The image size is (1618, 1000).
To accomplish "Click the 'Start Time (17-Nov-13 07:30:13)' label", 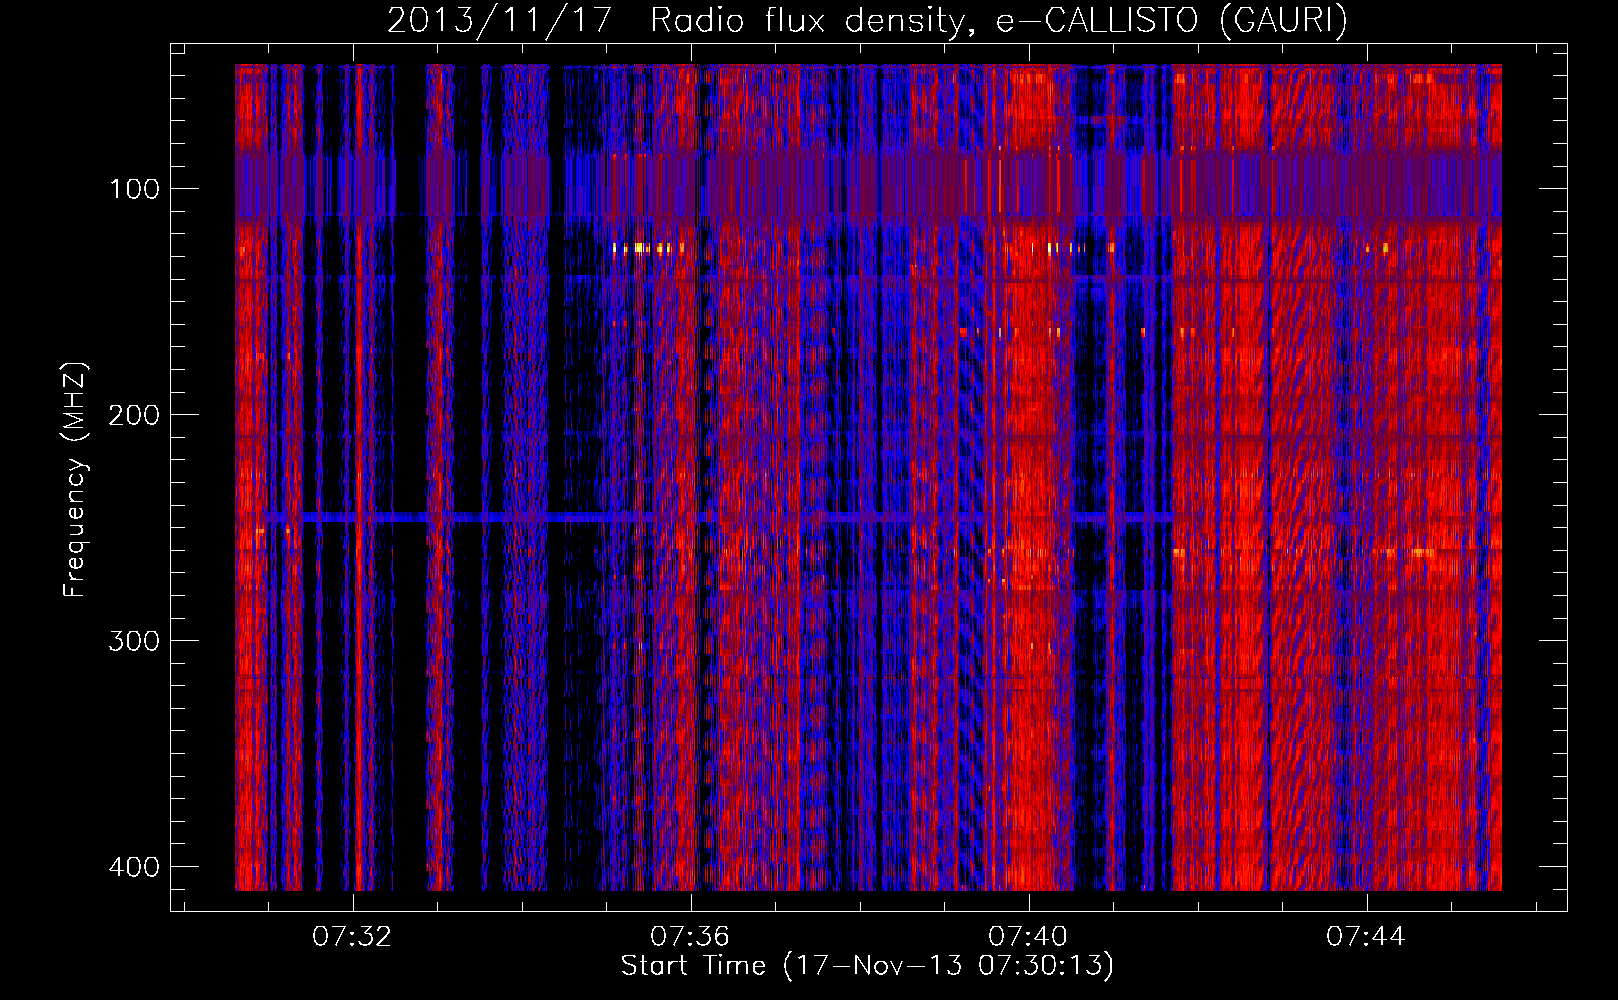I will point(867,966).
